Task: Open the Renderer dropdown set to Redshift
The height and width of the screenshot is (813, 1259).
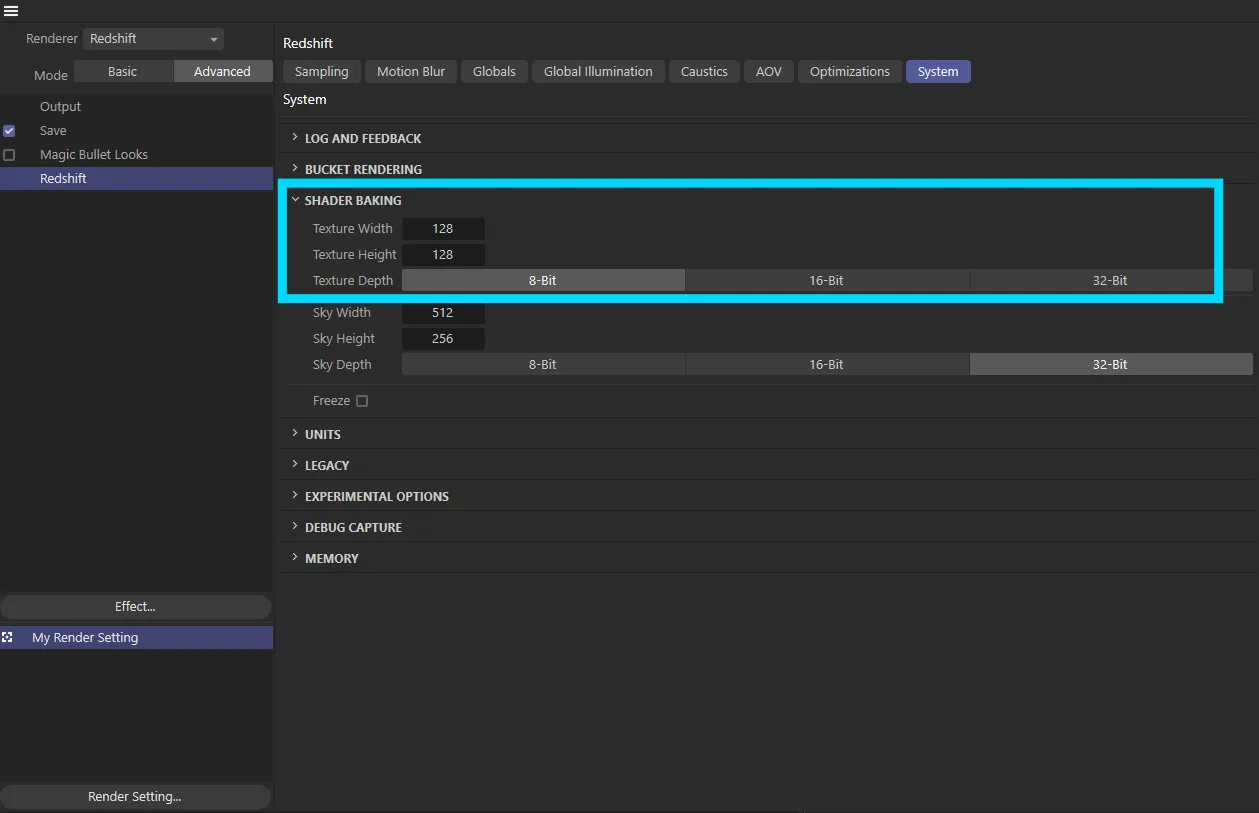Action: (x=153, y=39)
